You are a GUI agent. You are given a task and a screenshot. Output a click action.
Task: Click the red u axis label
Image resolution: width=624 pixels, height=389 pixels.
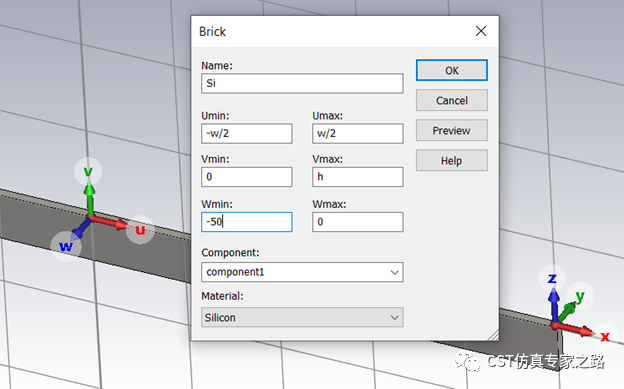(140, 230)
